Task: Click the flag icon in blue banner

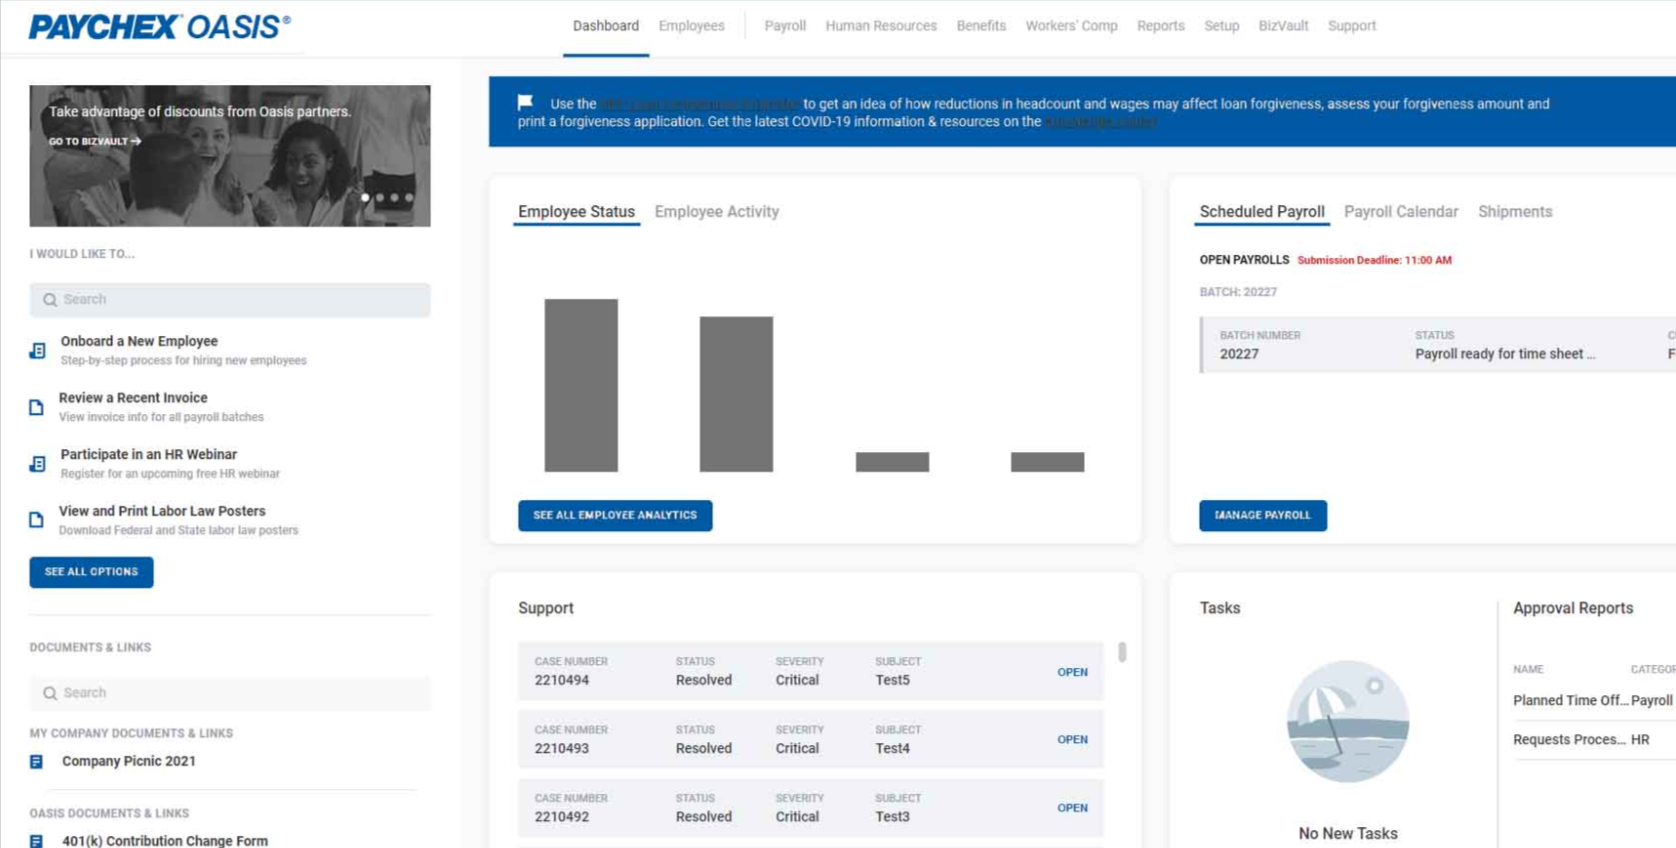Action: click(525, 103)
